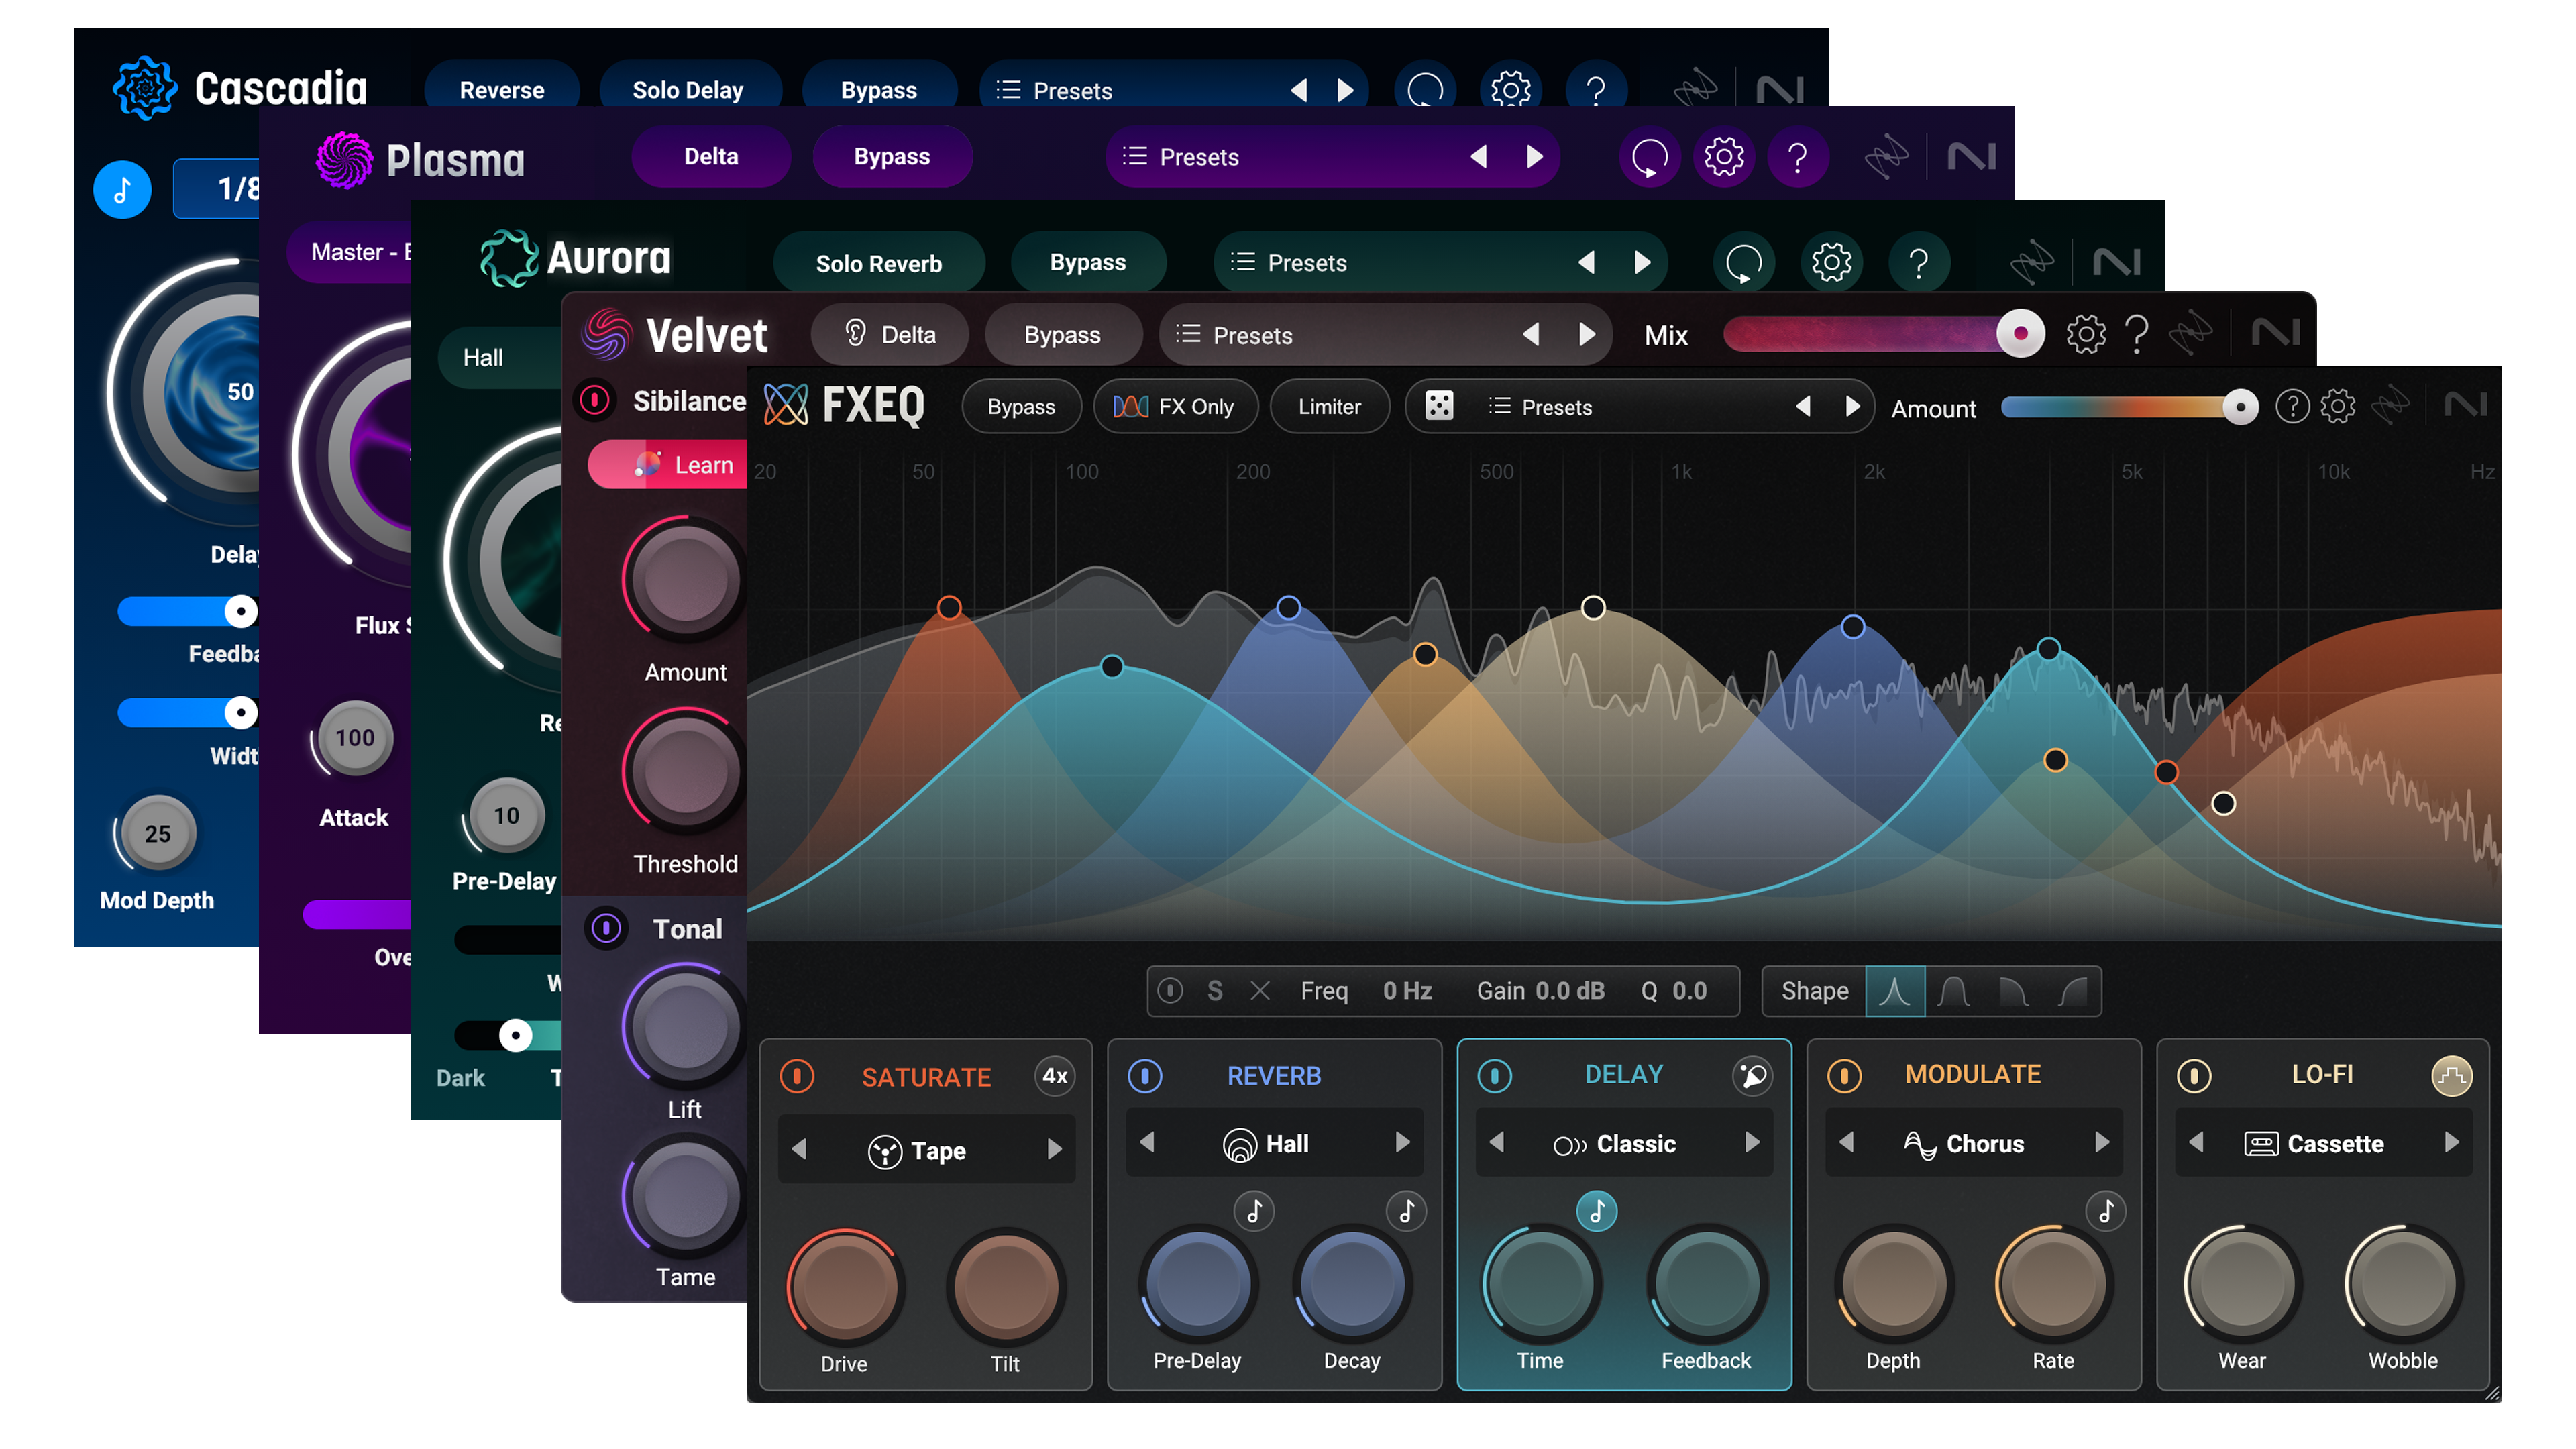Go to previous Velvet preset

pos(1531,334)
